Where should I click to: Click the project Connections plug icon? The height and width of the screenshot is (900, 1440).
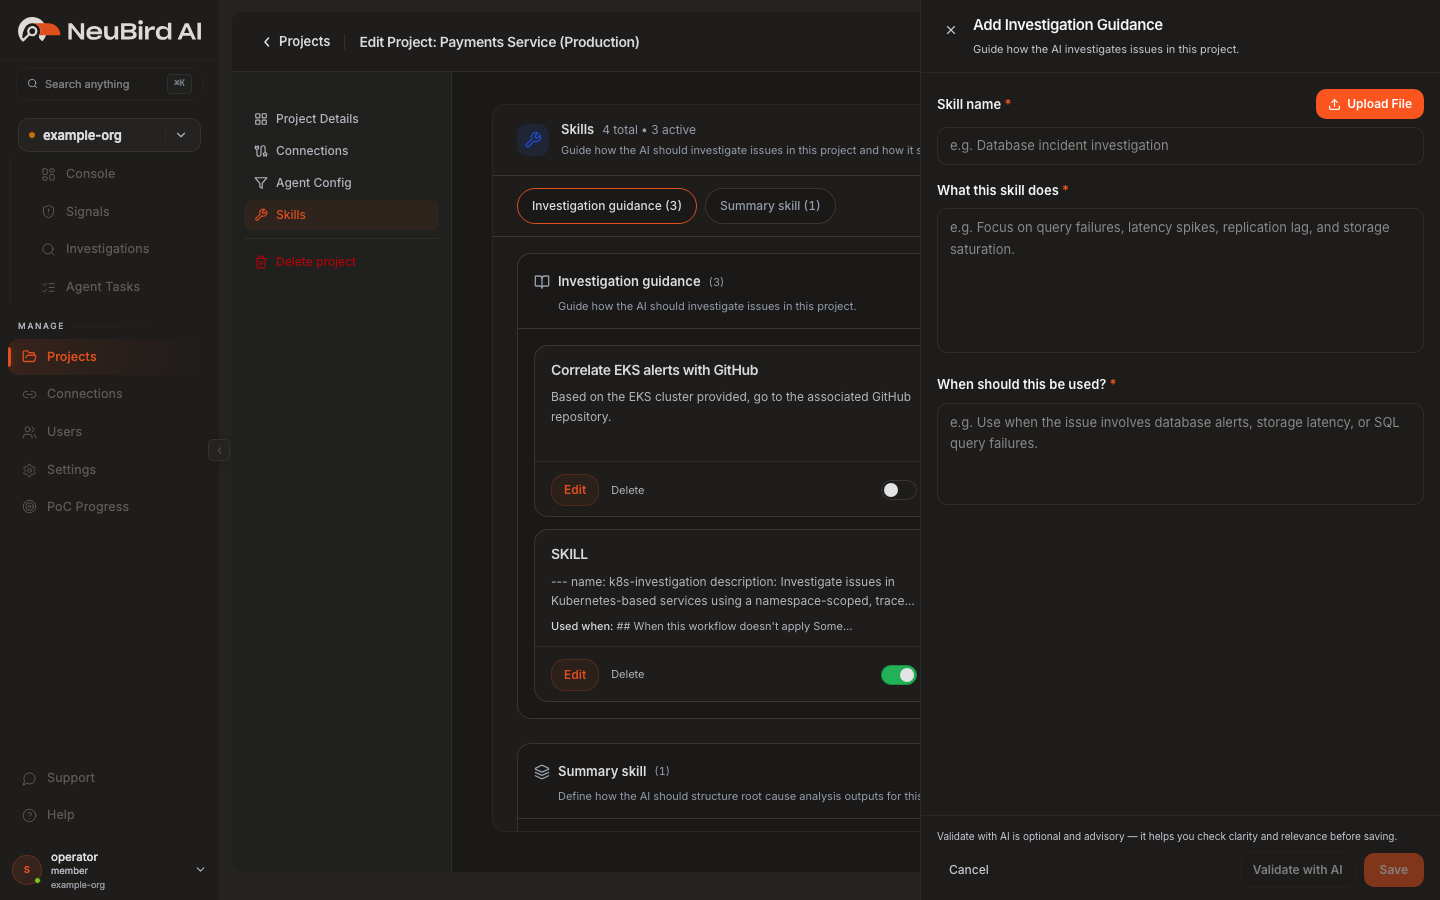261,151
